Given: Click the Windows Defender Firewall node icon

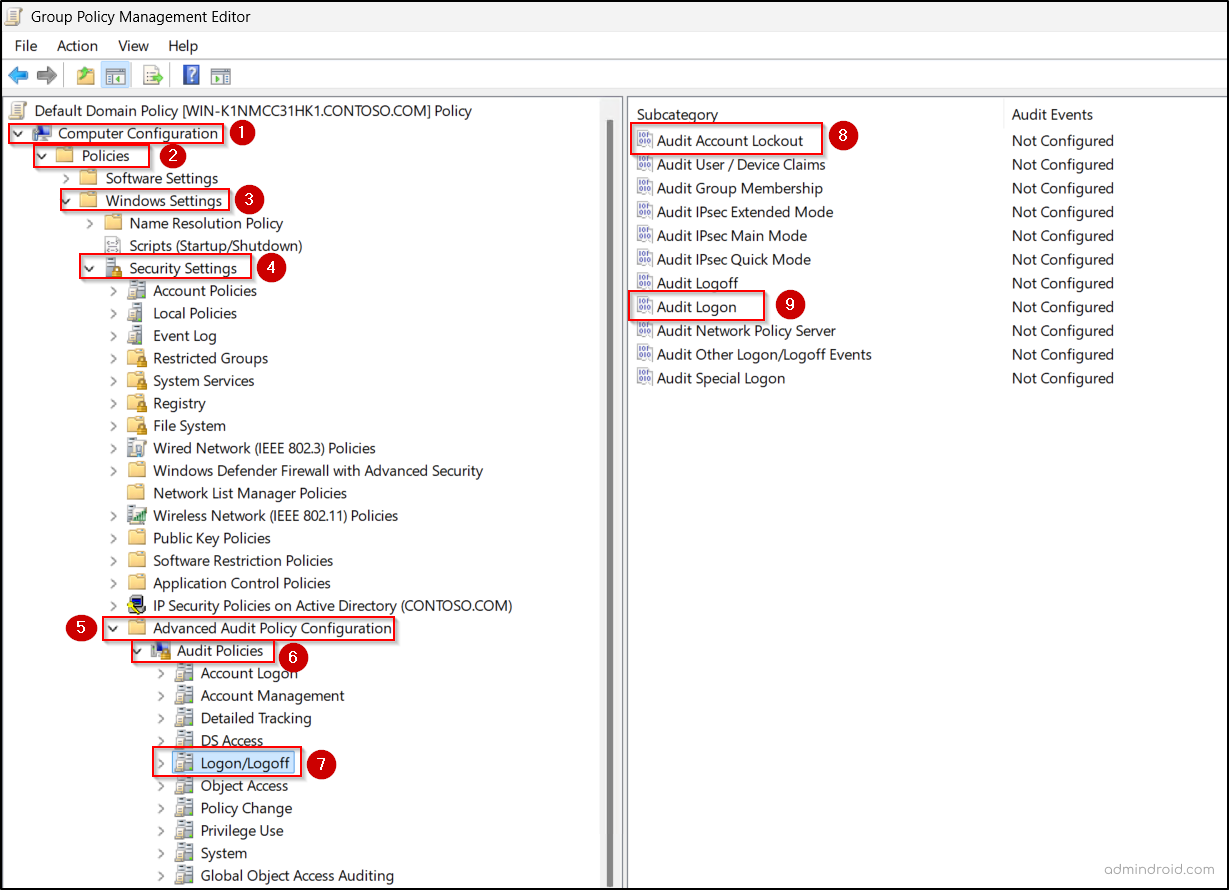Looking at the screenshot, I should [x=138, y=470].
